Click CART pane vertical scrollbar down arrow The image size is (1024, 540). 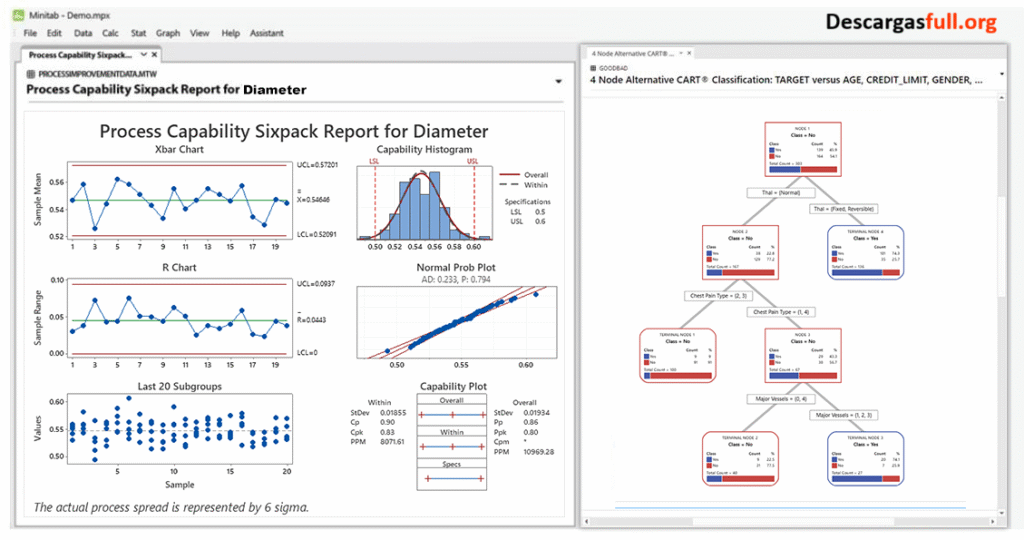pyautogui.click(x=1002, y=513)
